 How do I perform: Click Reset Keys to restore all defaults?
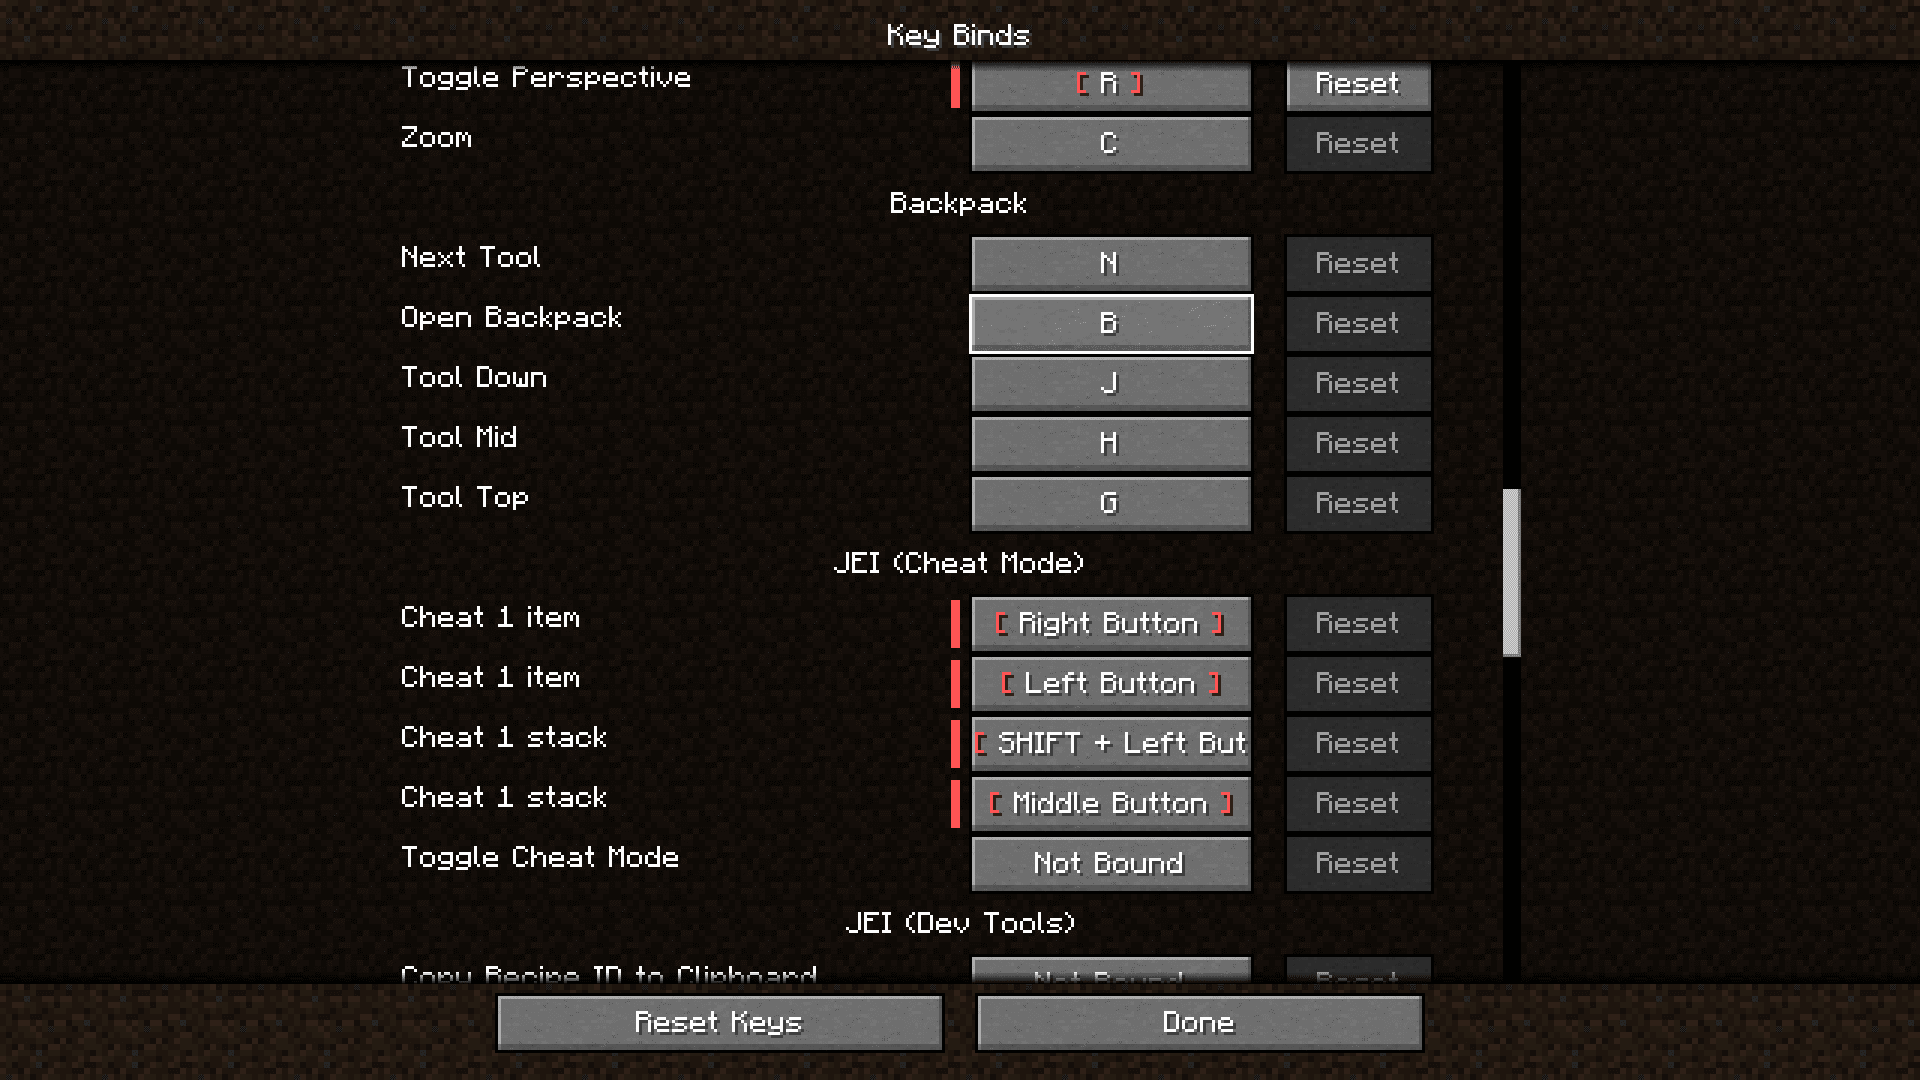pos(720,1022)
